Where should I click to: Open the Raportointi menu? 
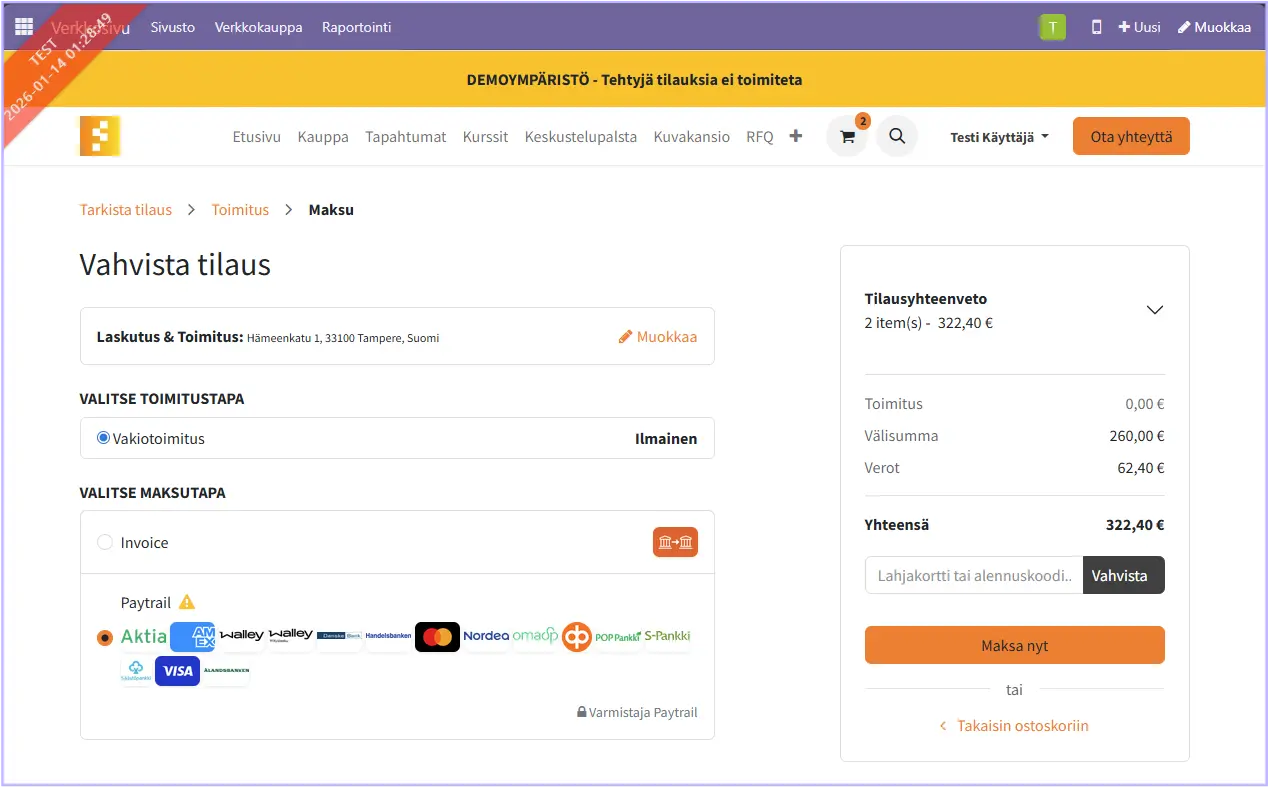pyautogui.click(x=356, y=27)
